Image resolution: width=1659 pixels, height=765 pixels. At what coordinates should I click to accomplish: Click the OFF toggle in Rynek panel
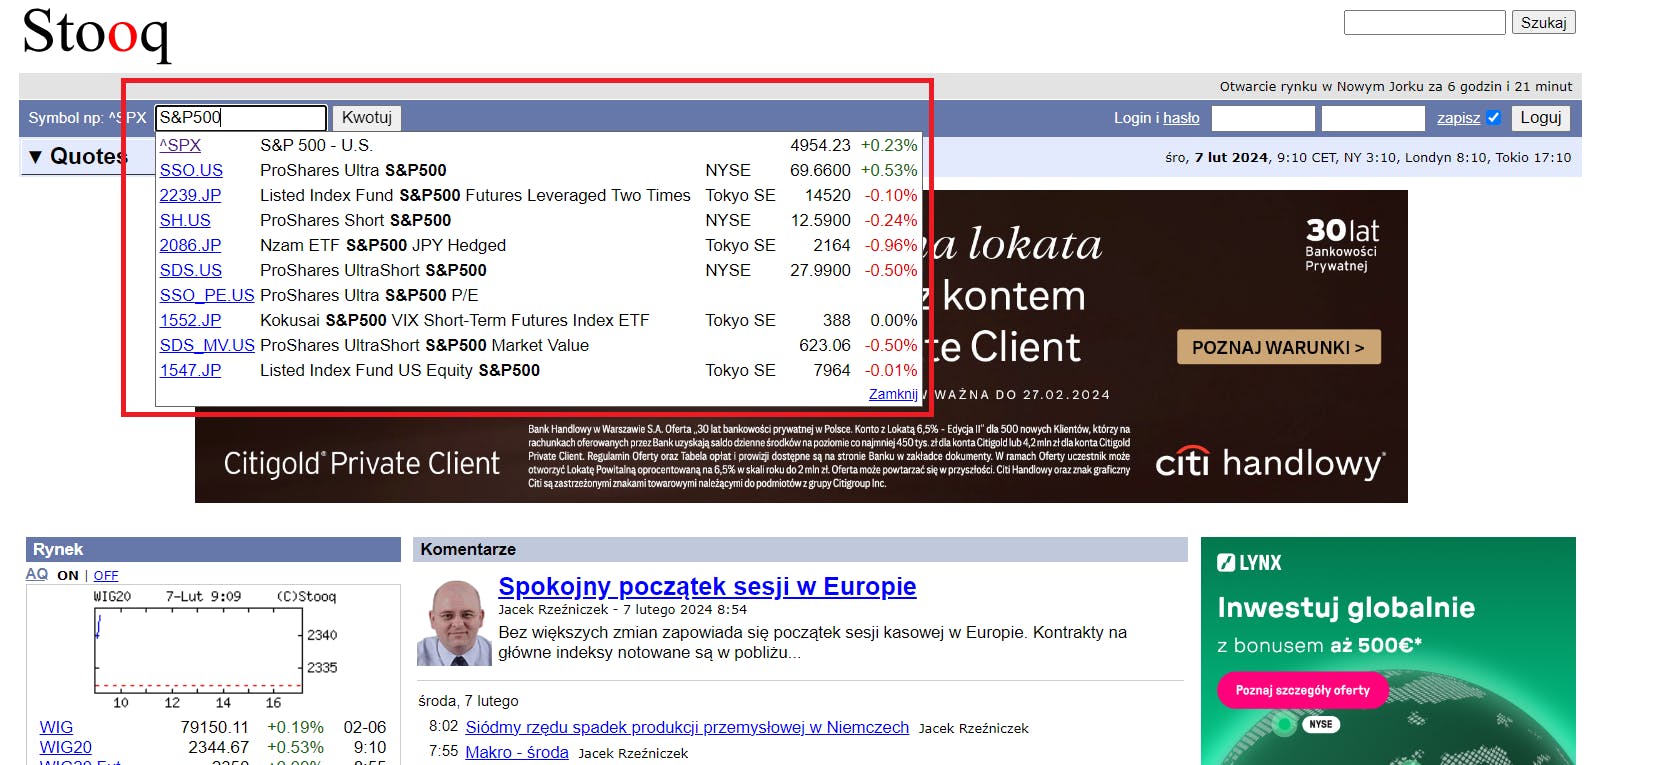[106, 575]
